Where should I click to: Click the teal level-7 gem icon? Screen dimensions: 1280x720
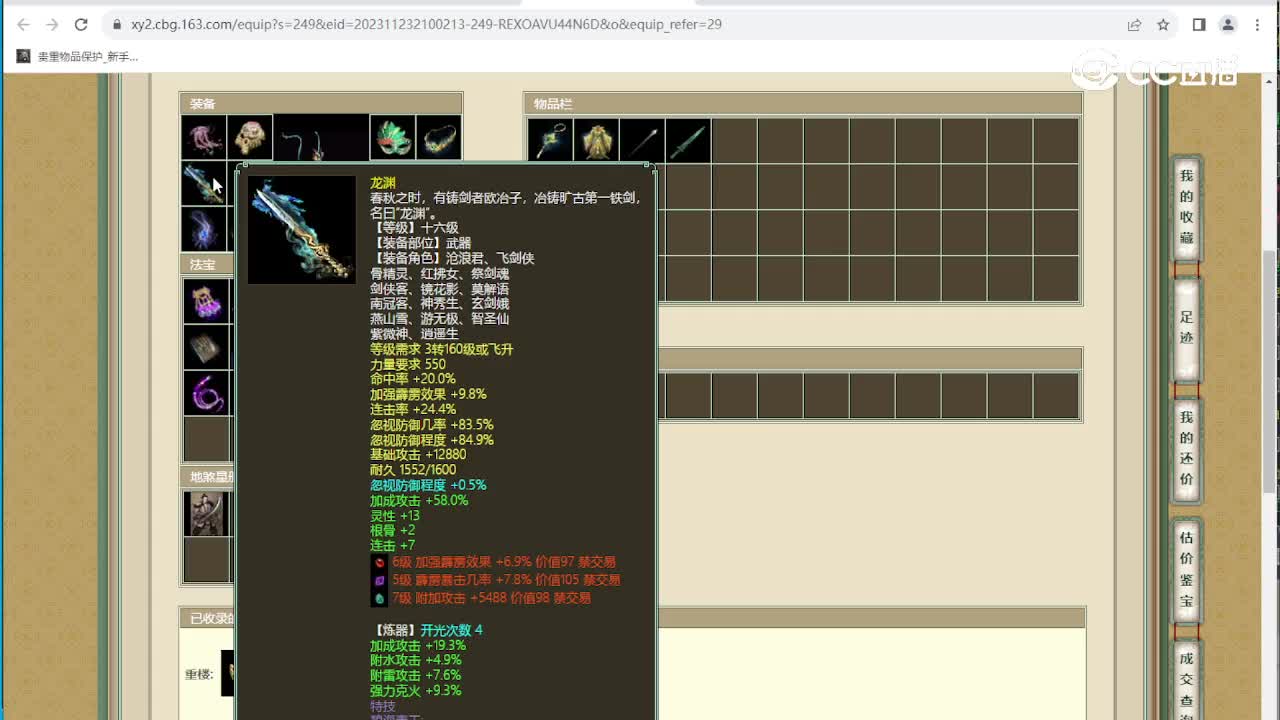pyautogui.click(x=379, y=598)
